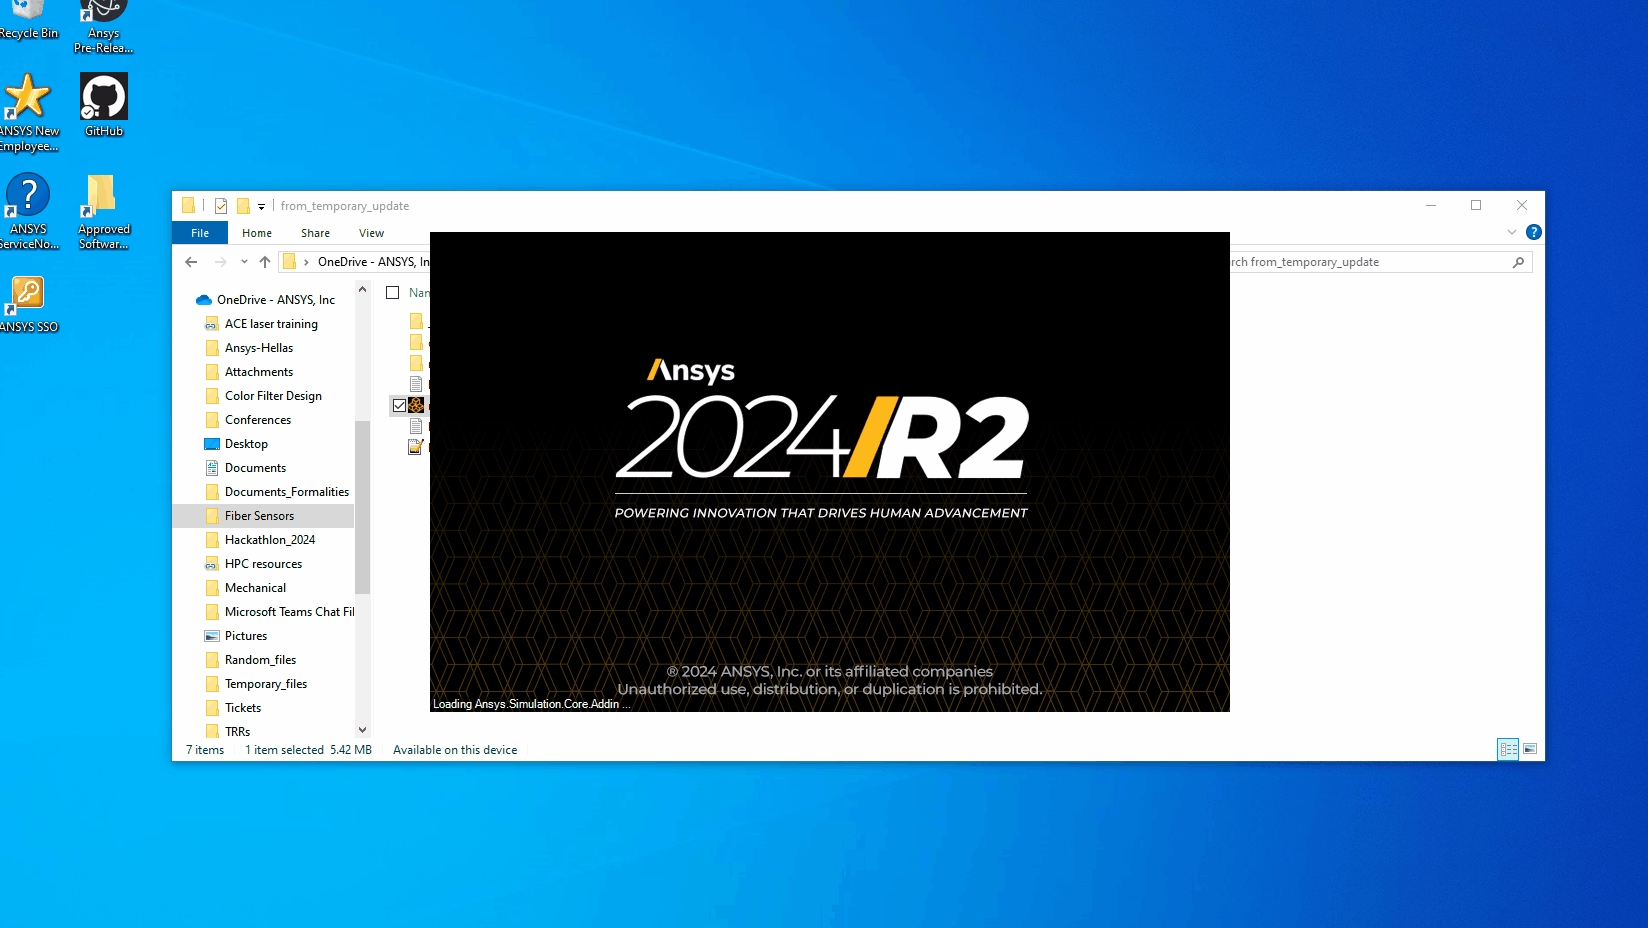Expand the ribbon with the chevron near help
Image resolution: width=1648 pixels, height=928 pixels.
coord(1511,232)
